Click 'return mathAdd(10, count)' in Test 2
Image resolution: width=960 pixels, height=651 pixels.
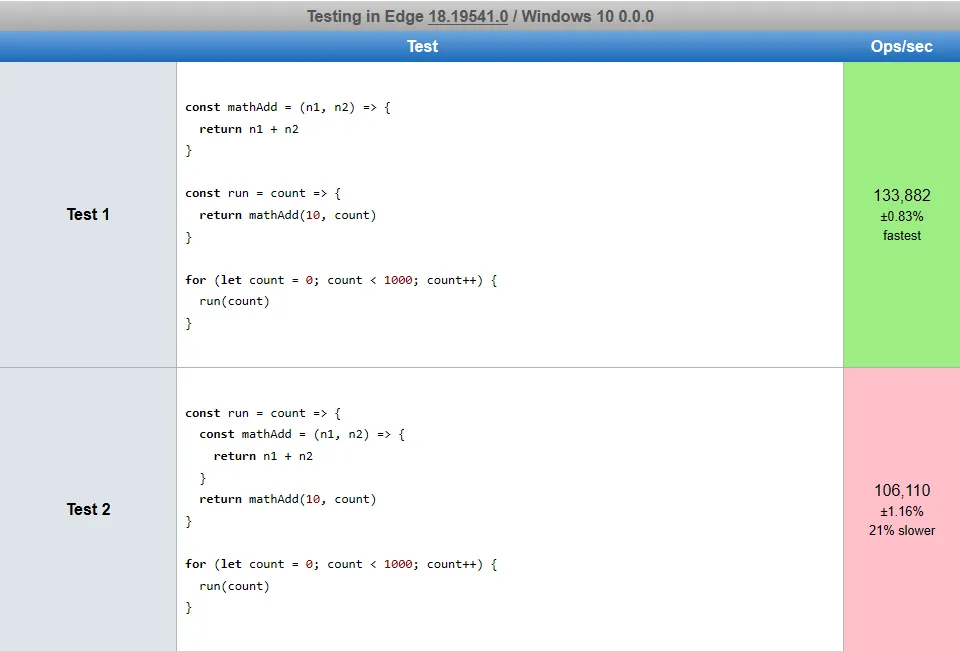(288, 499)
